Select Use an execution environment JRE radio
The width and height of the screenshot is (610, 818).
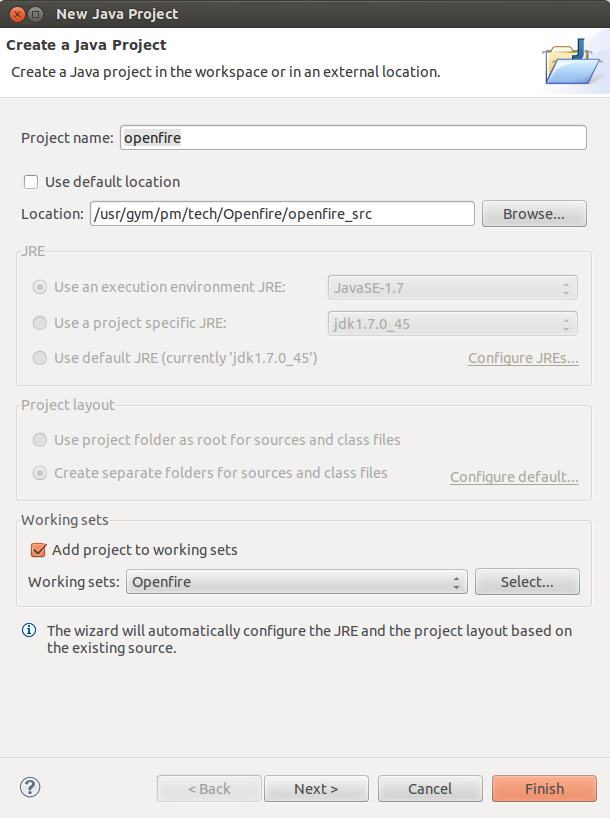click(40, 287)
